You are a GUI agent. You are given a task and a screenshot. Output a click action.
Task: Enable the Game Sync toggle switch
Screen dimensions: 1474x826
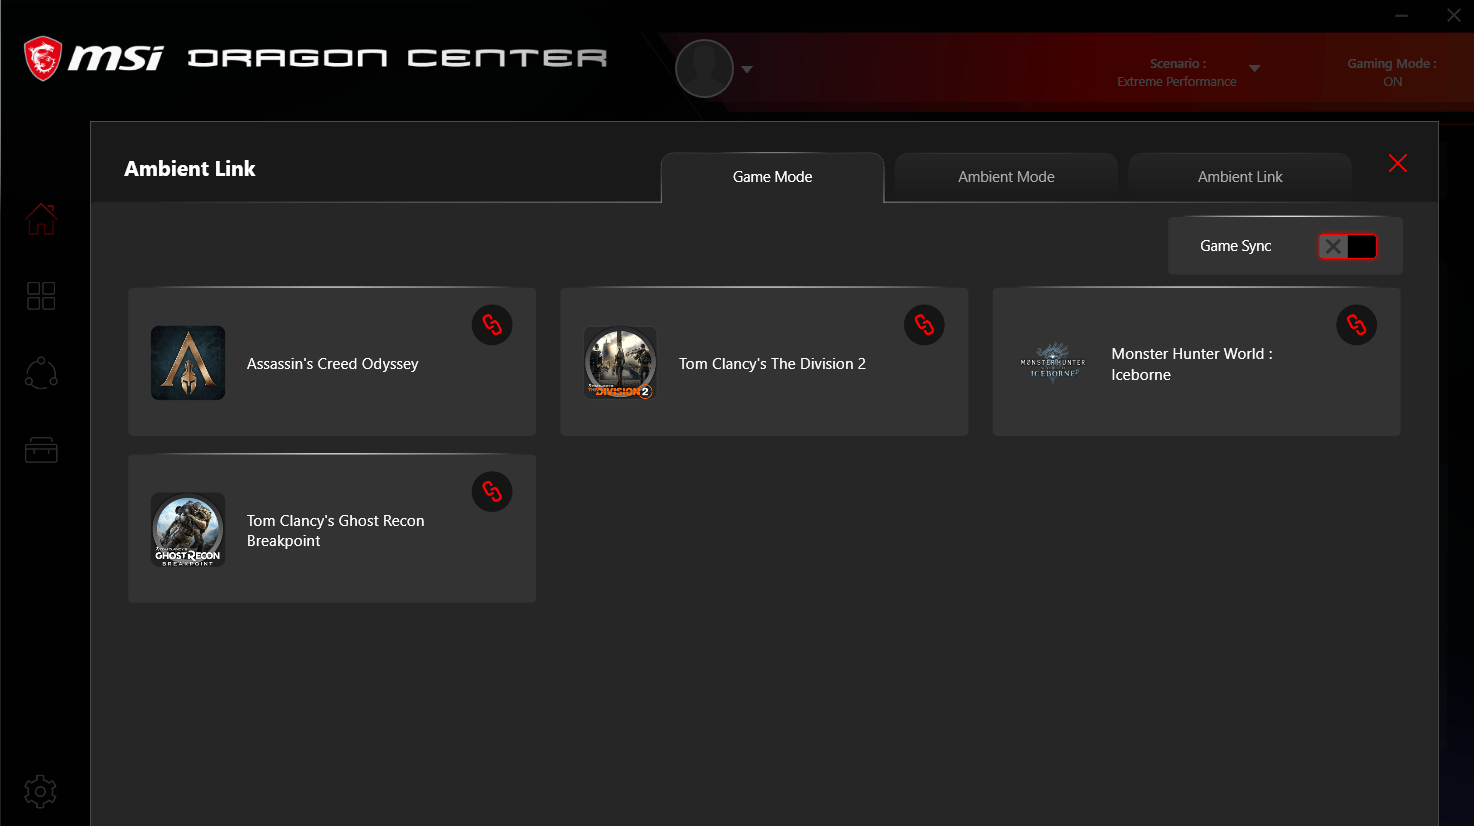pos(1347,247)
